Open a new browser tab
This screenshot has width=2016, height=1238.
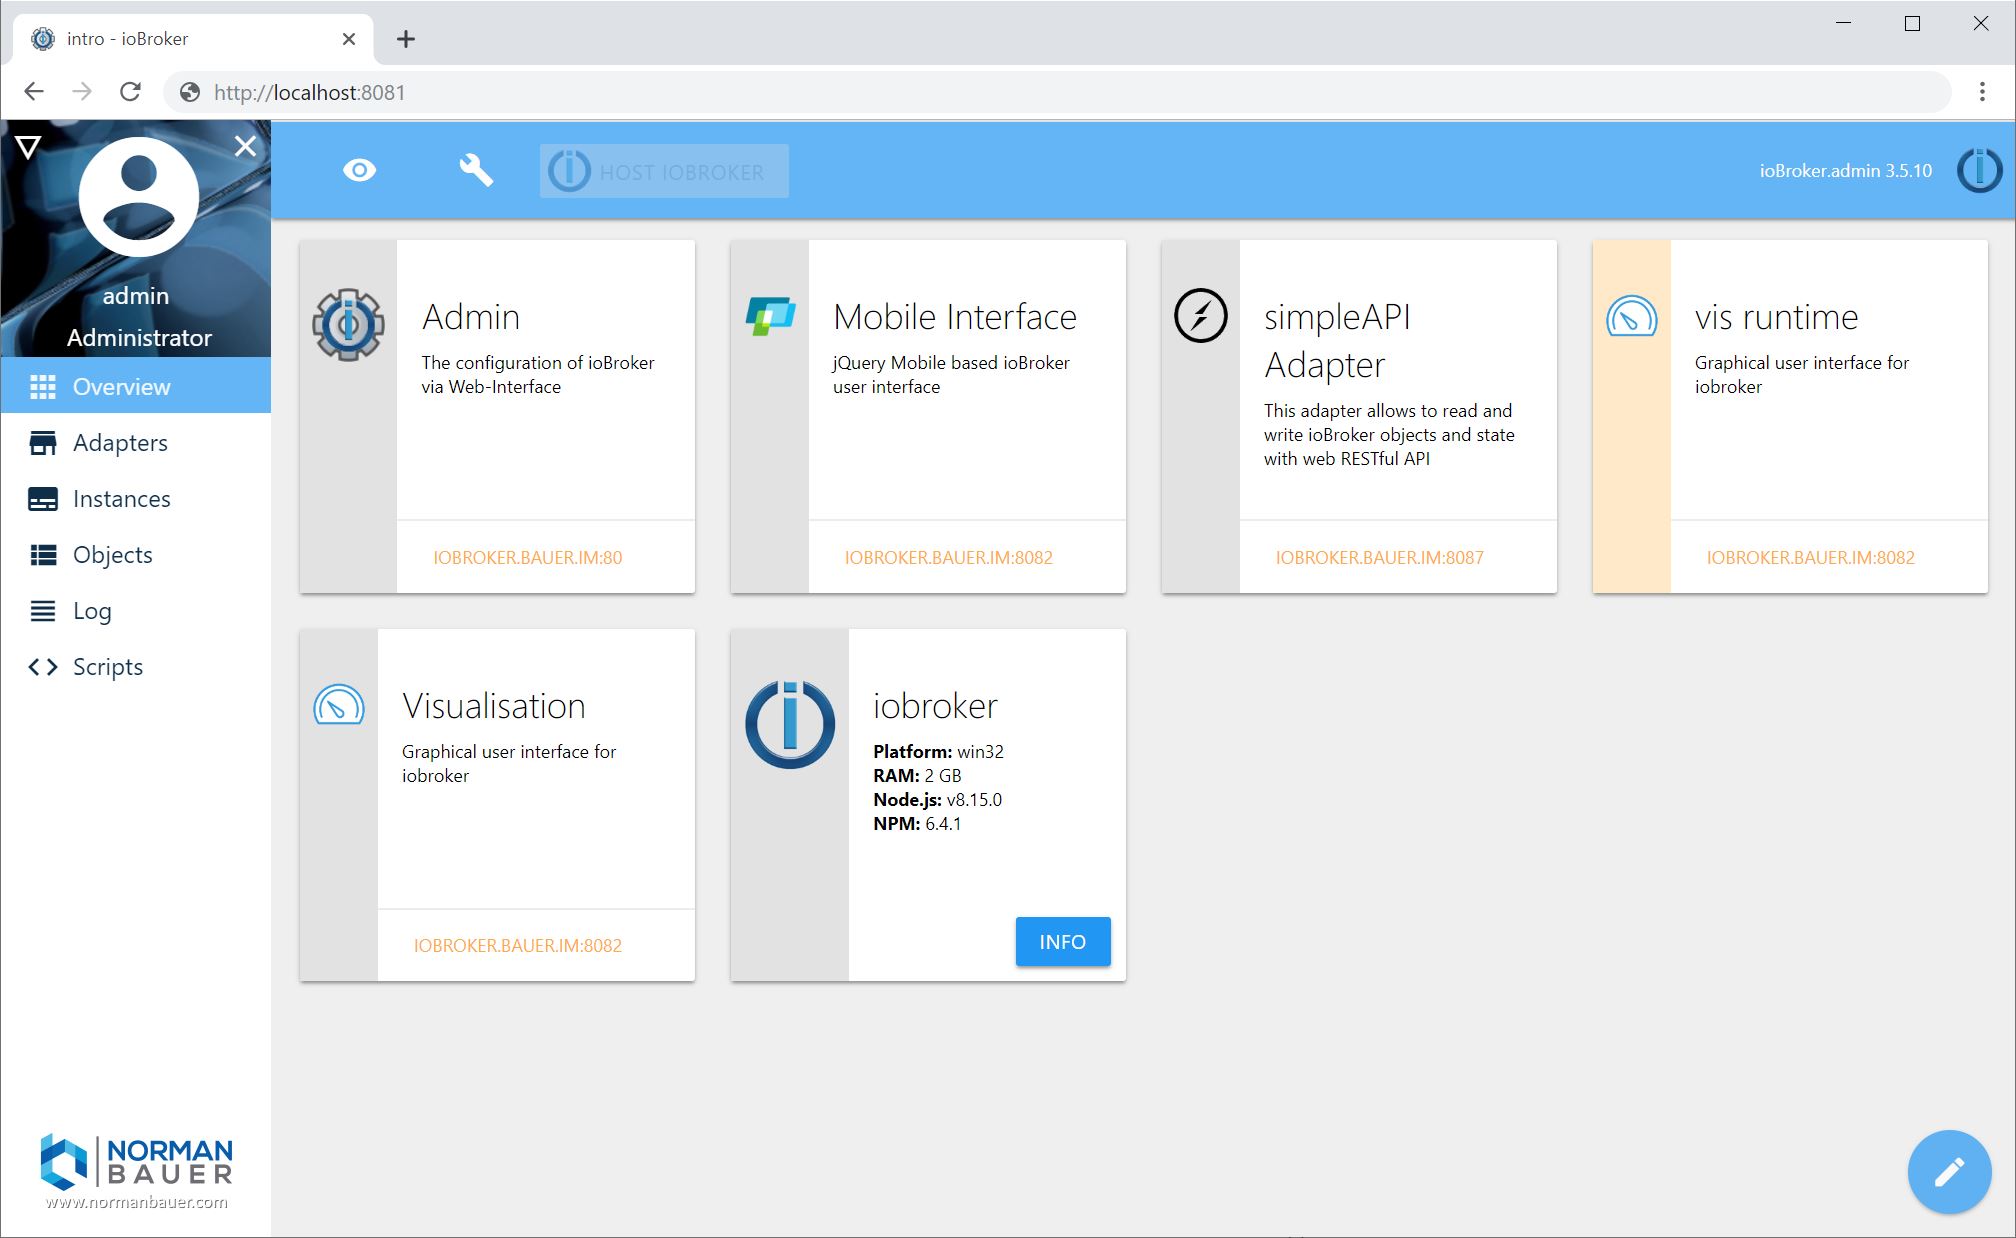[405, 39]
